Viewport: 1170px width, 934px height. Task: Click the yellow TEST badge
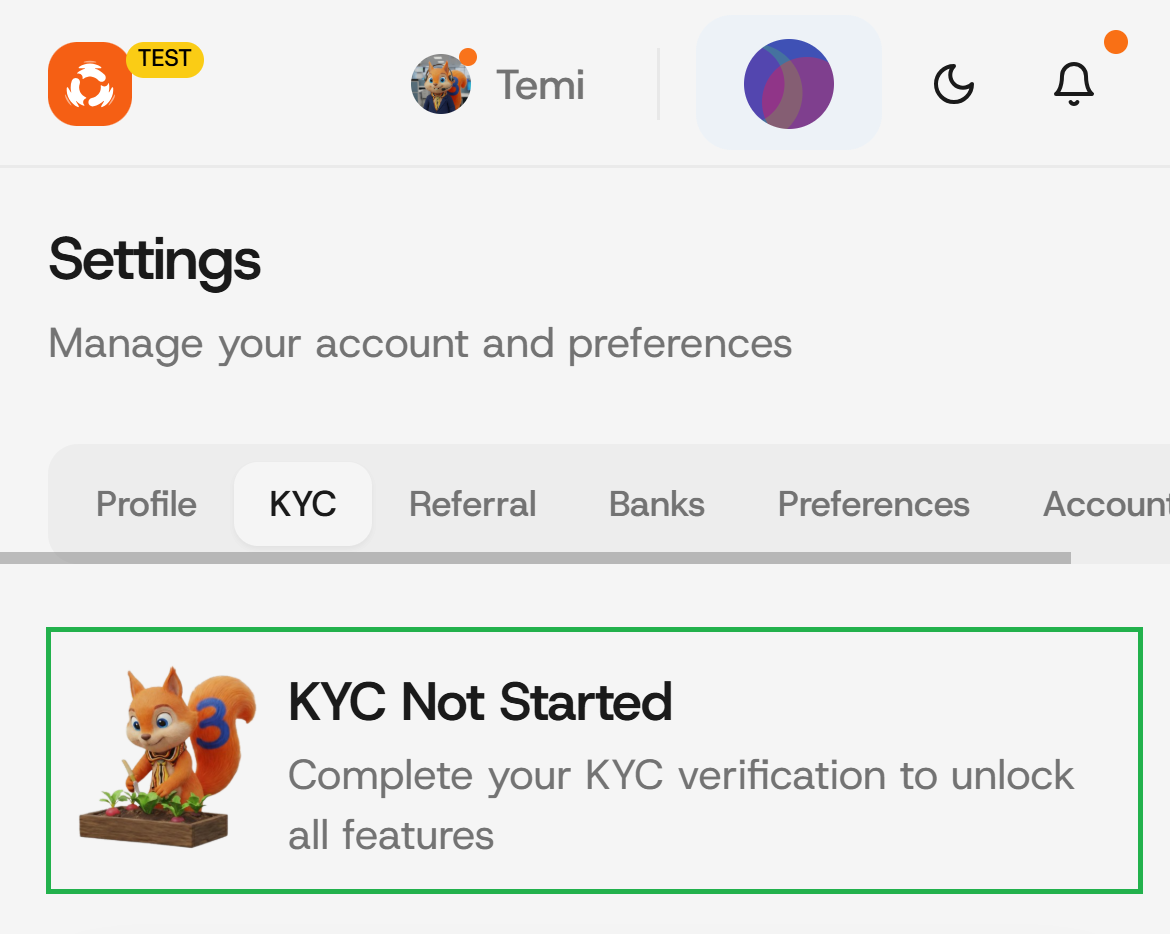(x=165, y=59)
